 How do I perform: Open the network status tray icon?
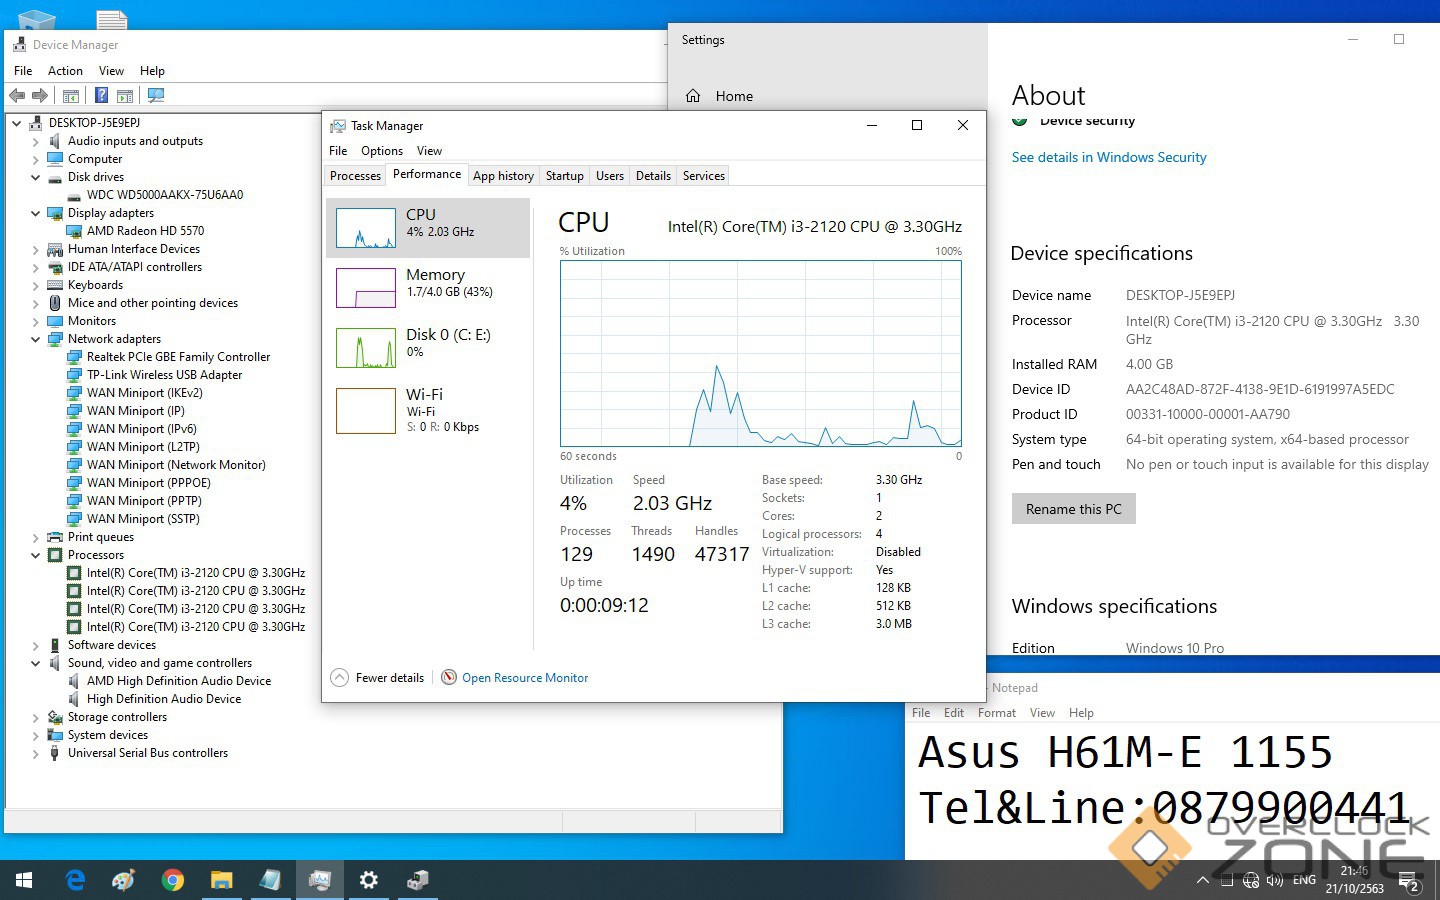[1250, 881]
